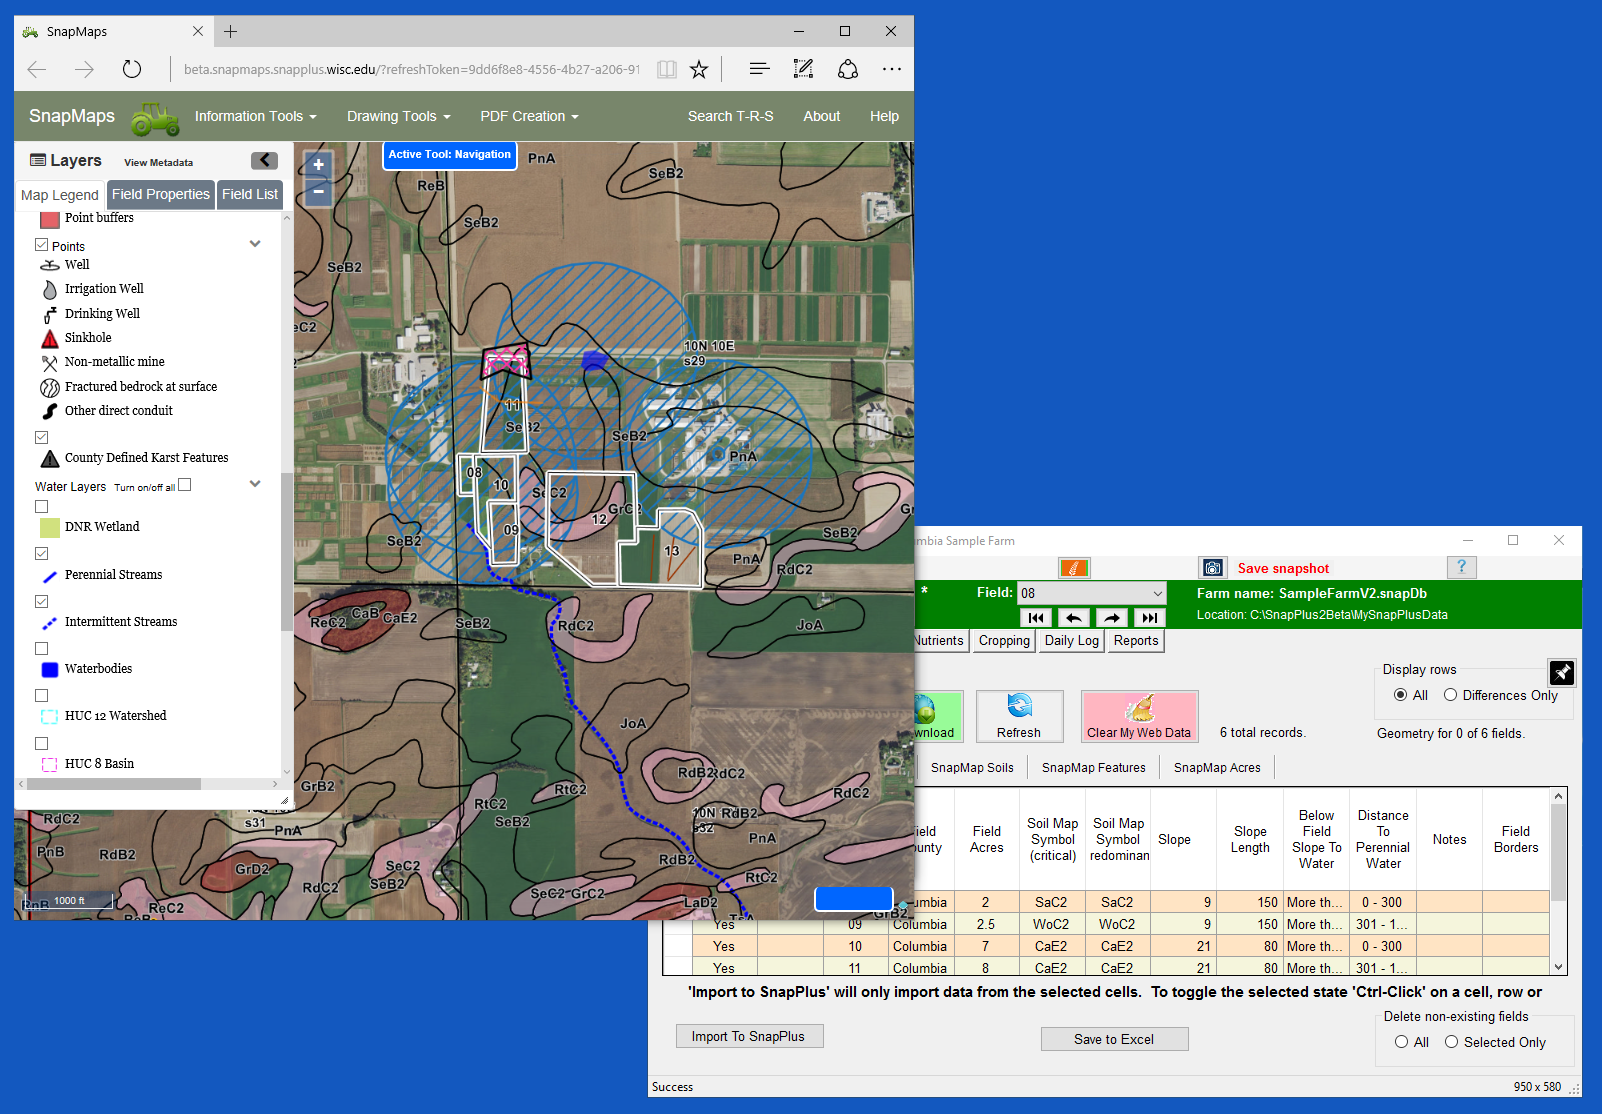The width and height of the screenshot is (1602, 1114).
Task: Enable the HUC 12 Watershed checkbox
Action: (41, 696)
